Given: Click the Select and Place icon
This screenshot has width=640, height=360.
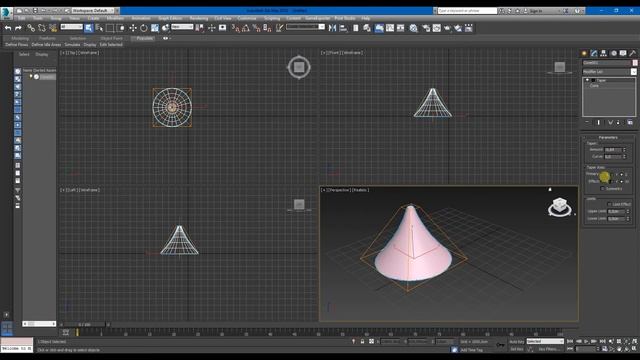Looking at the screenshot, I should pos(165,28).
